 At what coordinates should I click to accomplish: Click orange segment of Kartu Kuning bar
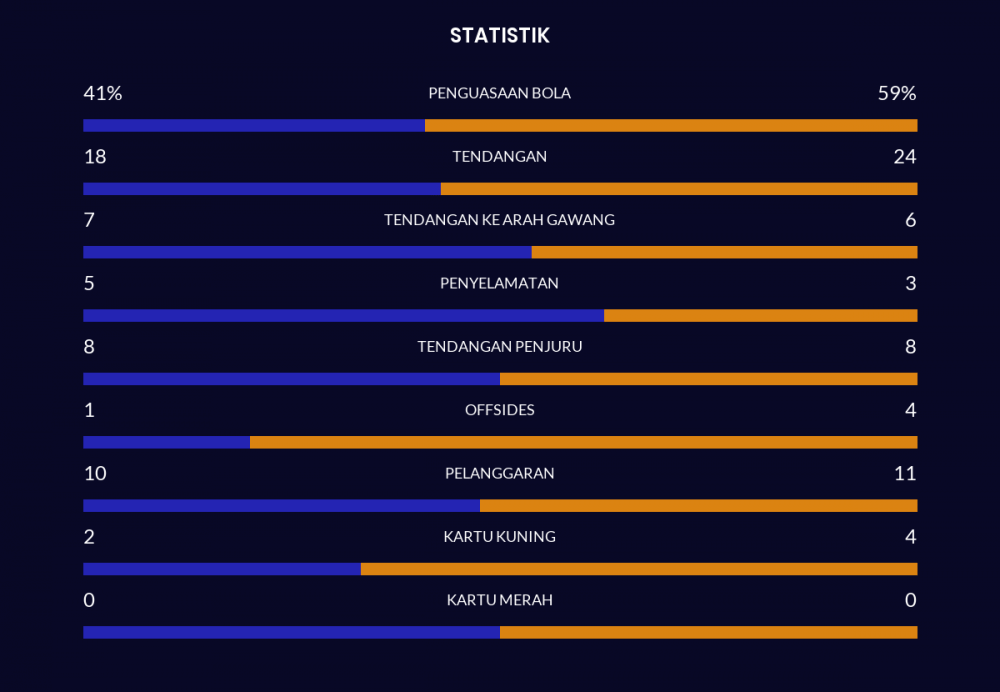point(639,569)
